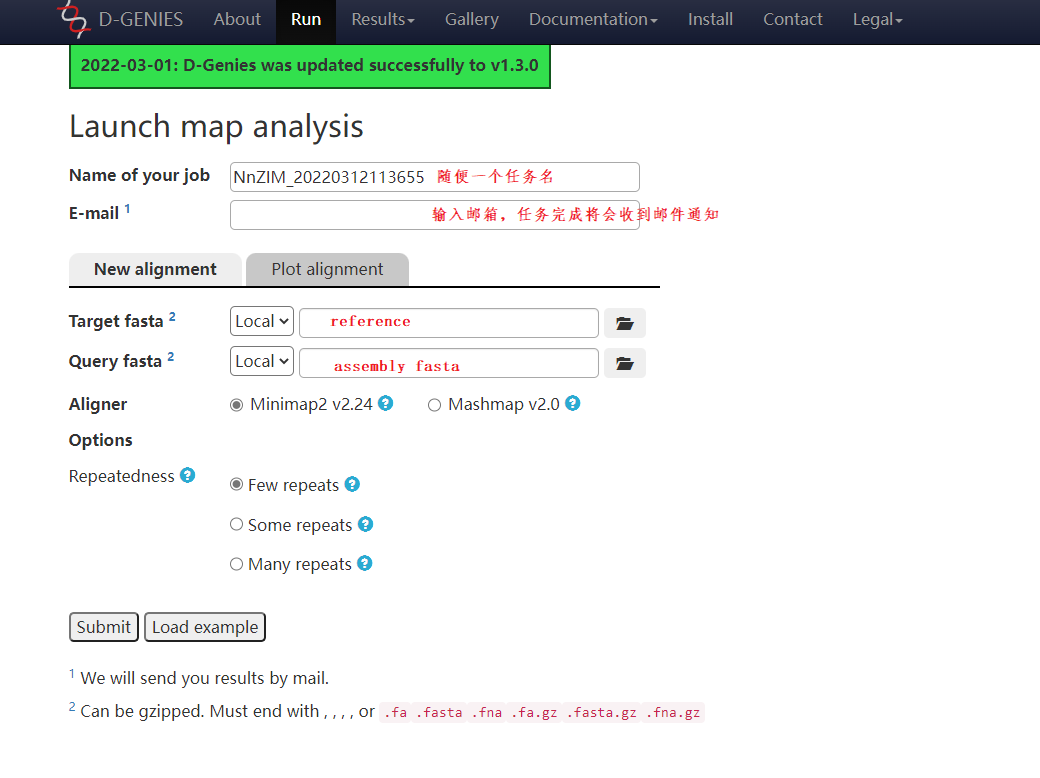Viewport: 1040px width, 778px height.
Task: Switch to the Plot alignment tab
Action: coord(327,270)
